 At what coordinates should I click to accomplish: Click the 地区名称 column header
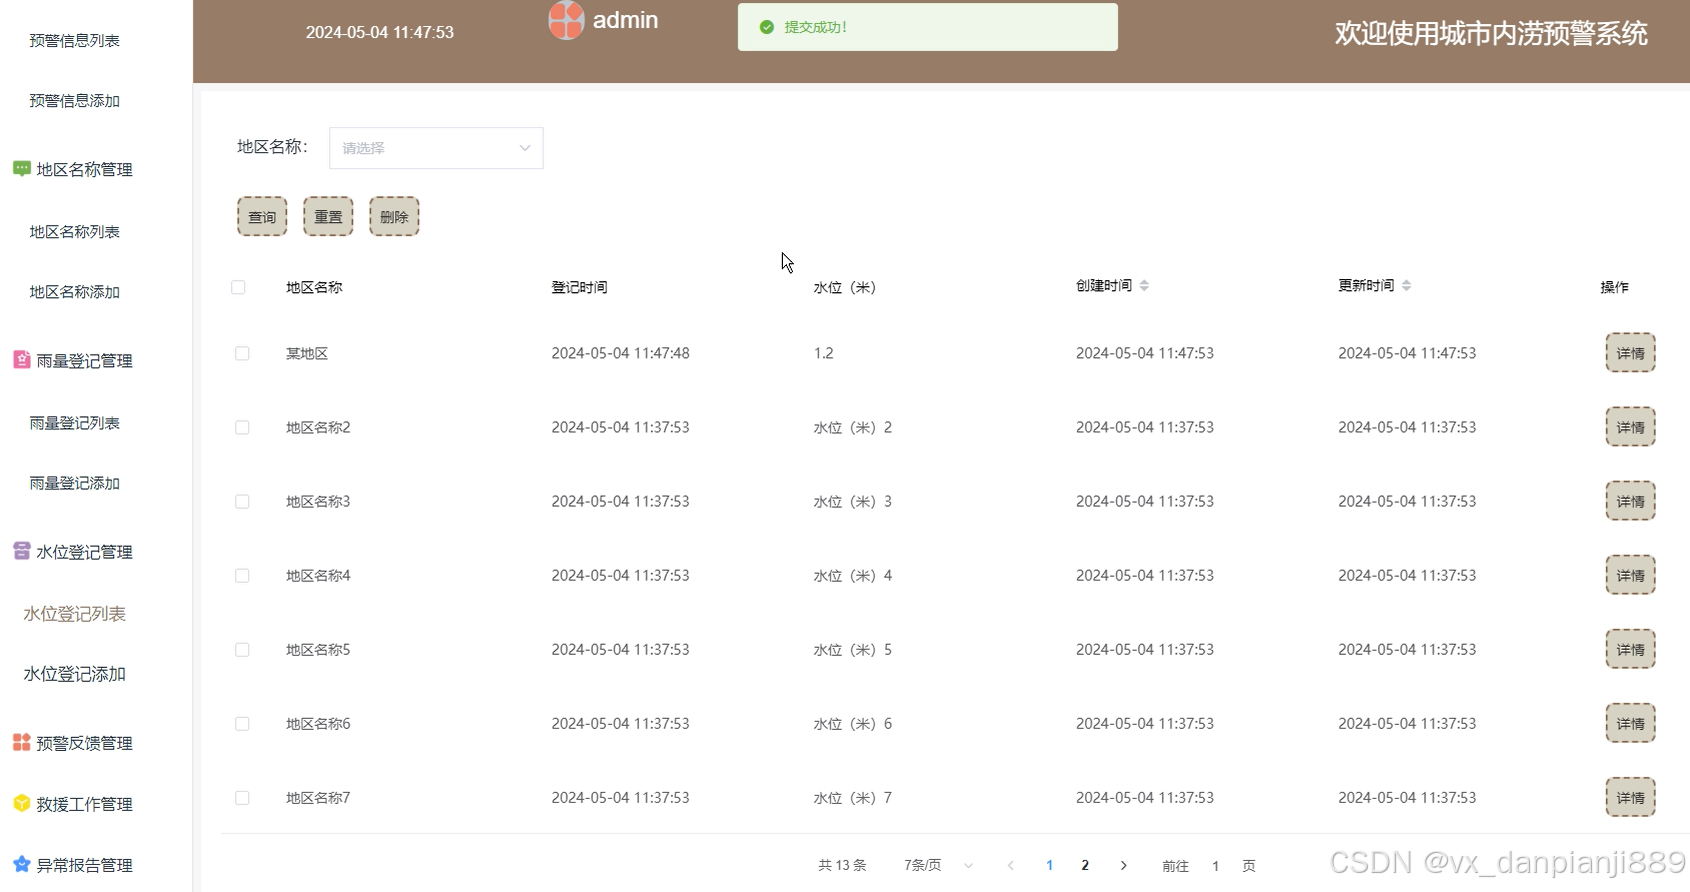point(314,287)
